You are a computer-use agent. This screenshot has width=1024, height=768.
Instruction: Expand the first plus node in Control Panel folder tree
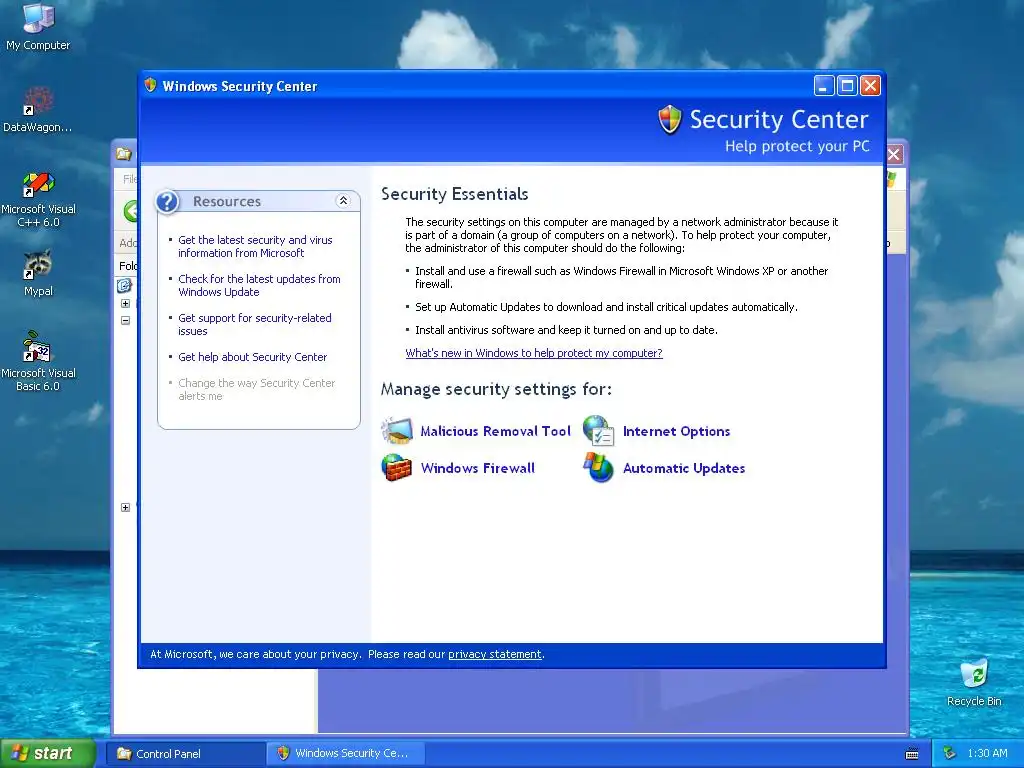[125, 304]
